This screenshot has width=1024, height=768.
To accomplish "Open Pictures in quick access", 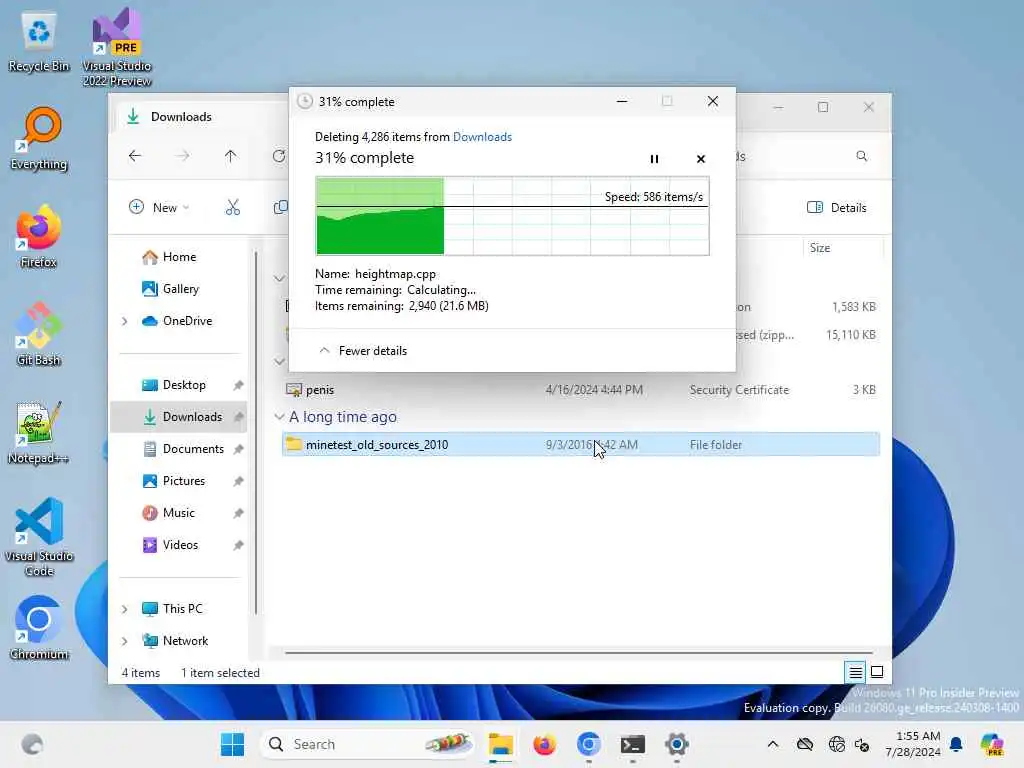I will tap(174, 481).
